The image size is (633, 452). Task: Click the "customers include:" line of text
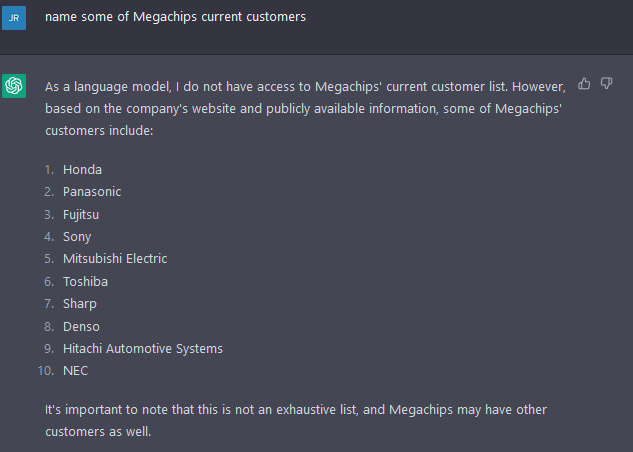pyautogui.click(x=98, y=131)
